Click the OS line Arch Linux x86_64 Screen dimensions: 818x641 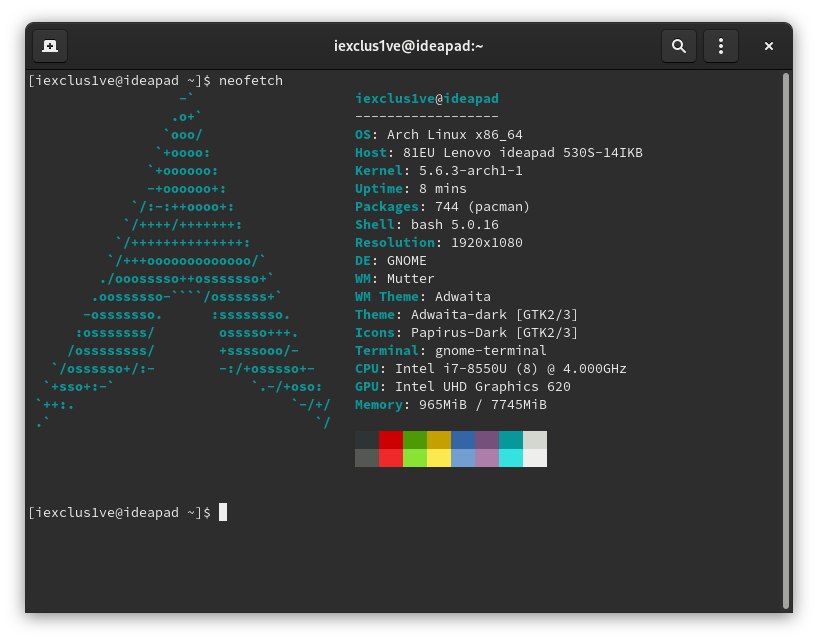click(x=439, y=135)
